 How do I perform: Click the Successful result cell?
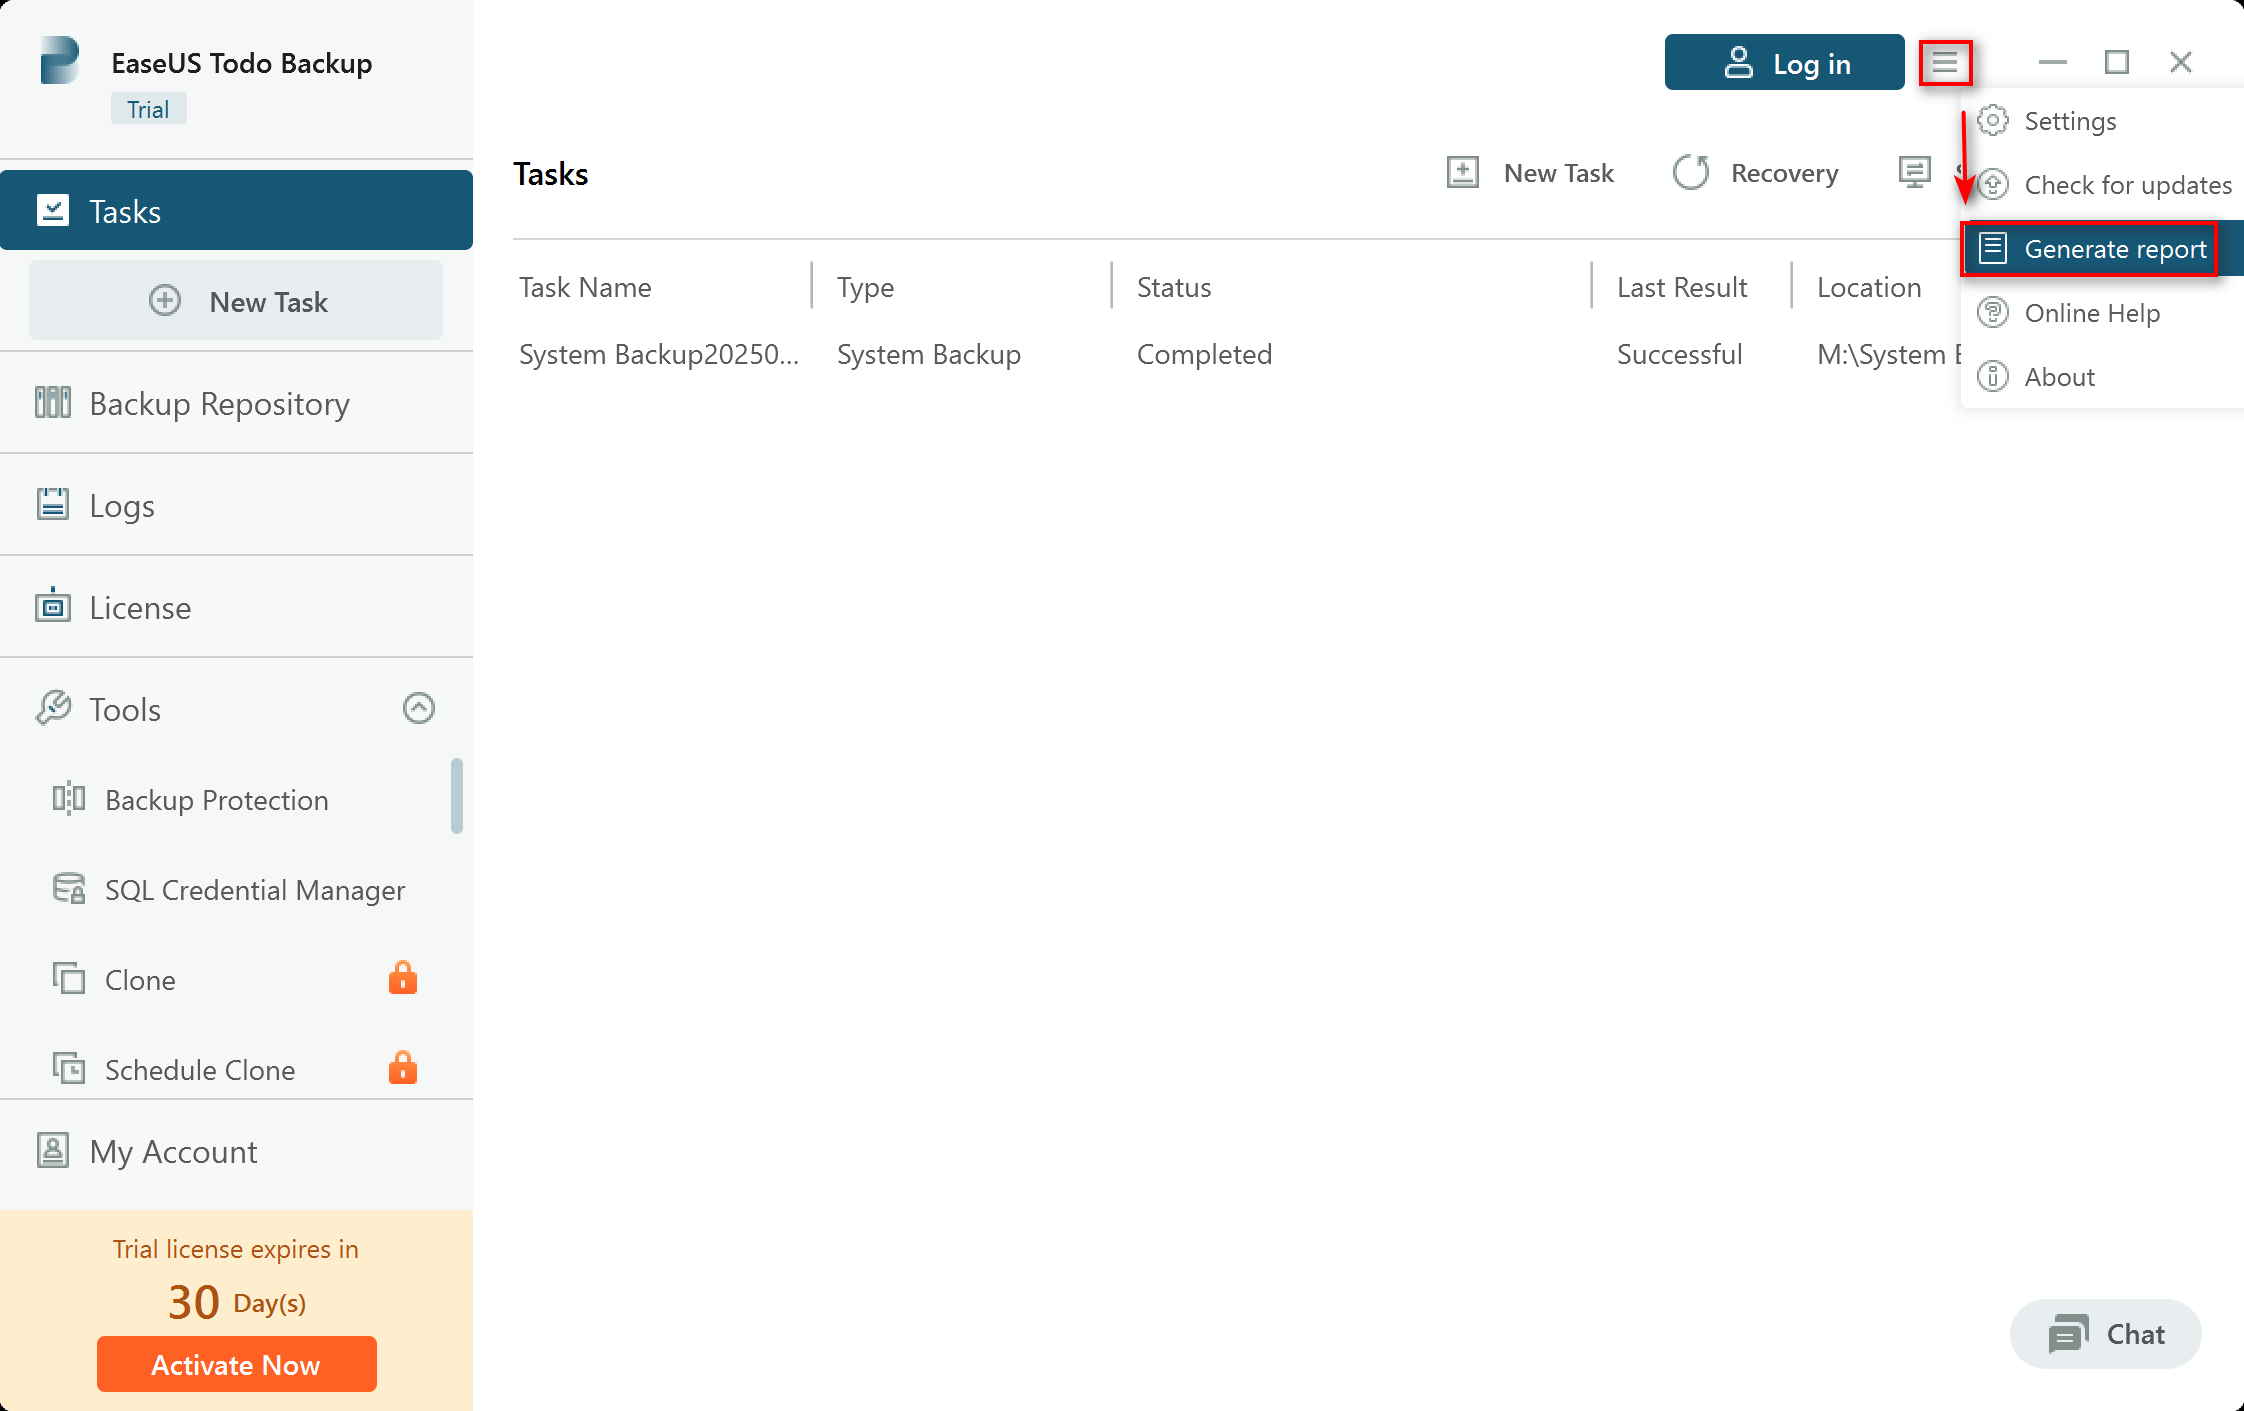pos(1679,354)
